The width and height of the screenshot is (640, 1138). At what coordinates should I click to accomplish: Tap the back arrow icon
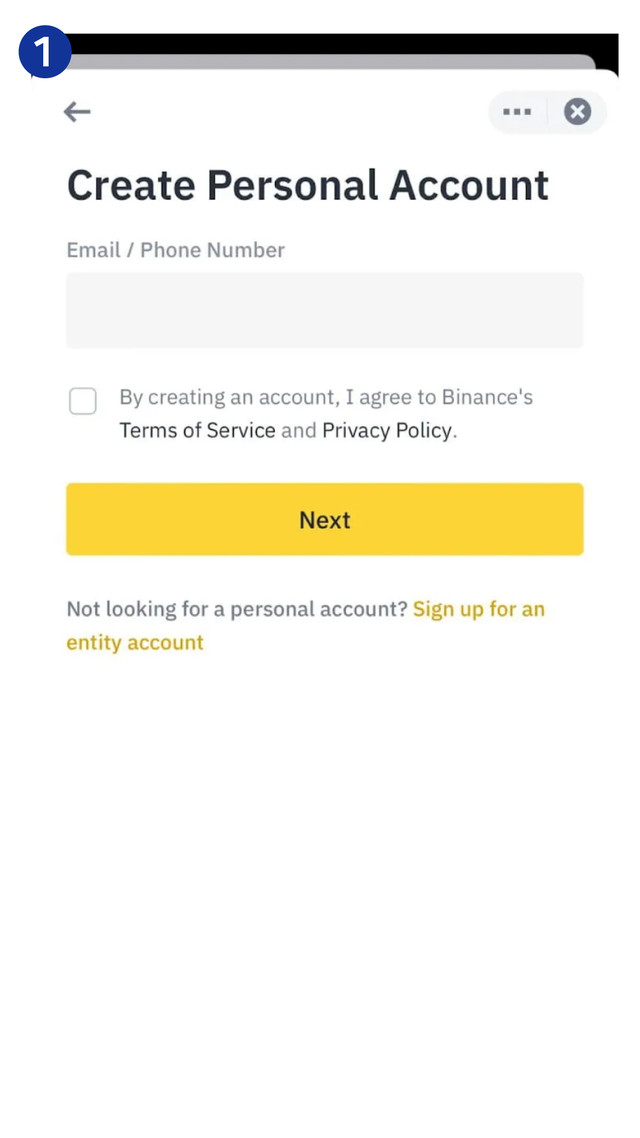point(77,112)
